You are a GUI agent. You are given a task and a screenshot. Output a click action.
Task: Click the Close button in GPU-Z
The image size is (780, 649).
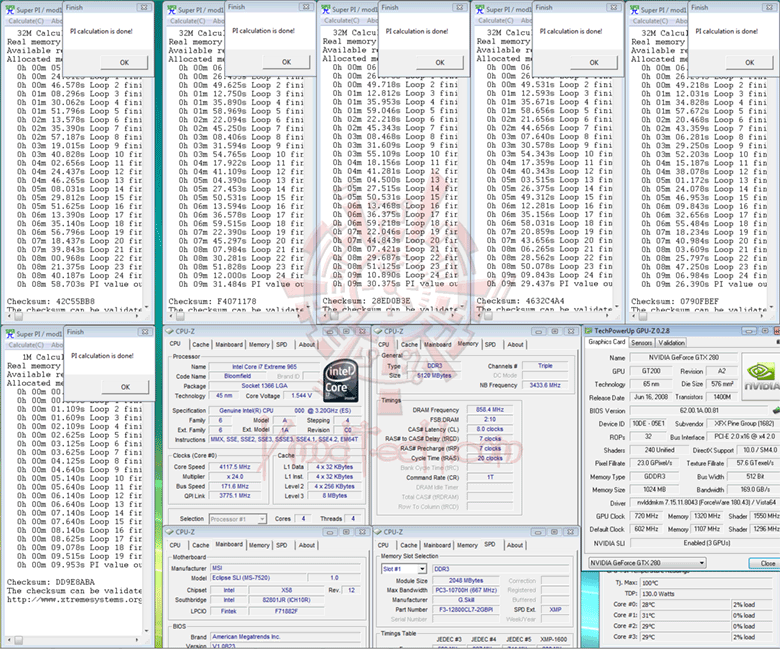click(x=767, y=563)
